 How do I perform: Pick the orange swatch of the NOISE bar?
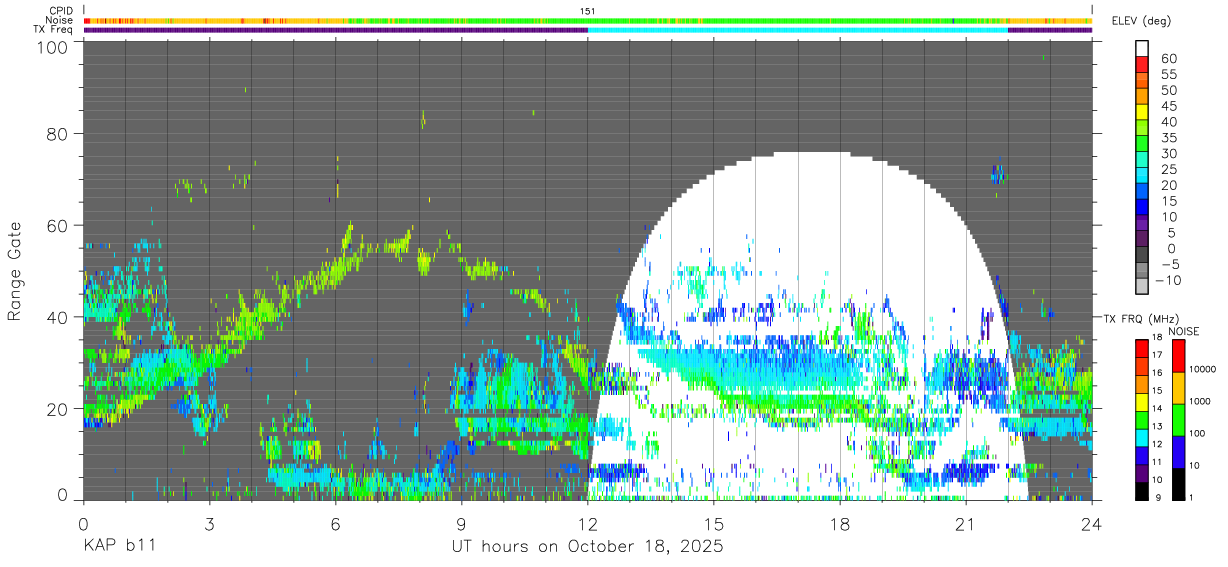(1177, 387)
